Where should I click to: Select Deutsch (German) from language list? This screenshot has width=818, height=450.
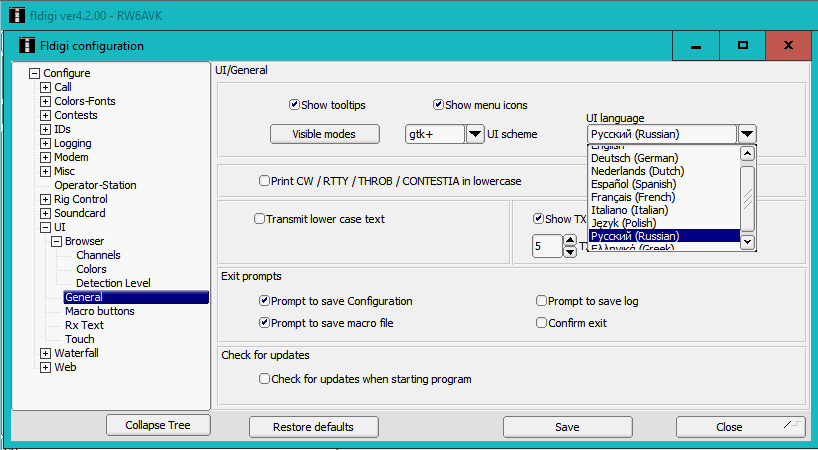coord(634,158)
